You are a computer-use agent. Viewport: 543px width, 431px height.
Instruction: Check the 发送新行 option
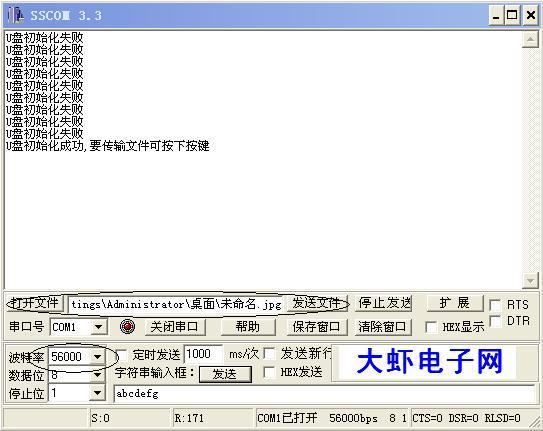coord(269,354)
